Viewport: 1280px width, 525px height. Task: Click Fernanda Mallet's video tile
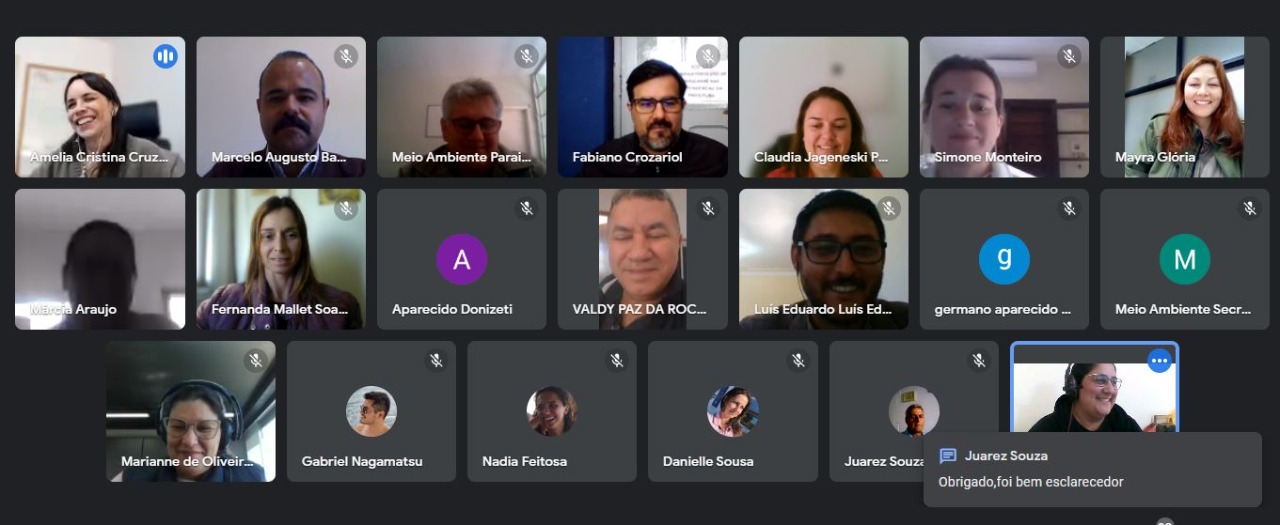(x=281, y=259)
